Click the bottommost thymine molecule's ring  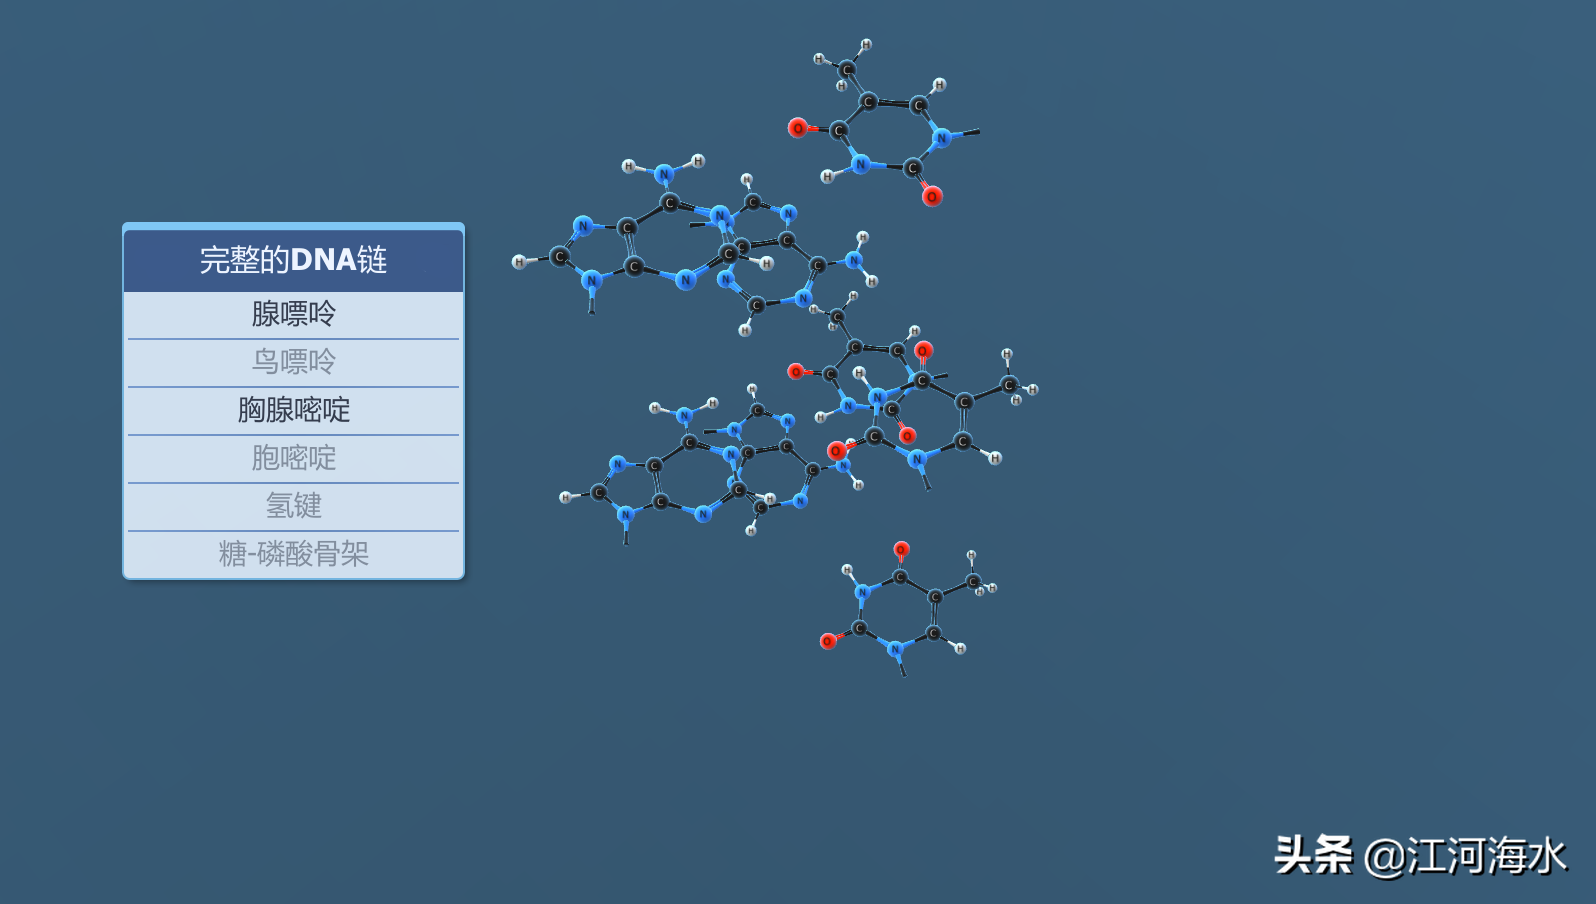[x=897, y=612]
